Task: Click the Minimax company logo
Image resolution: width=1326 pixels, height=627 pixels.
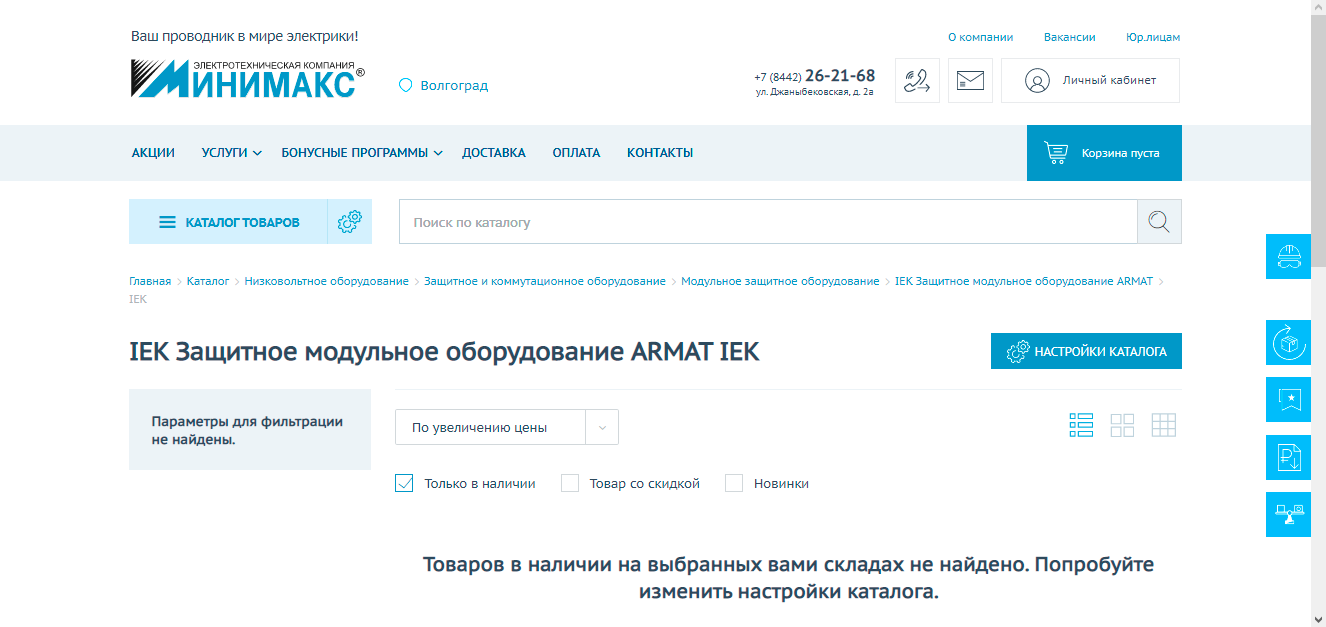Action: click(x=247, y=79)
